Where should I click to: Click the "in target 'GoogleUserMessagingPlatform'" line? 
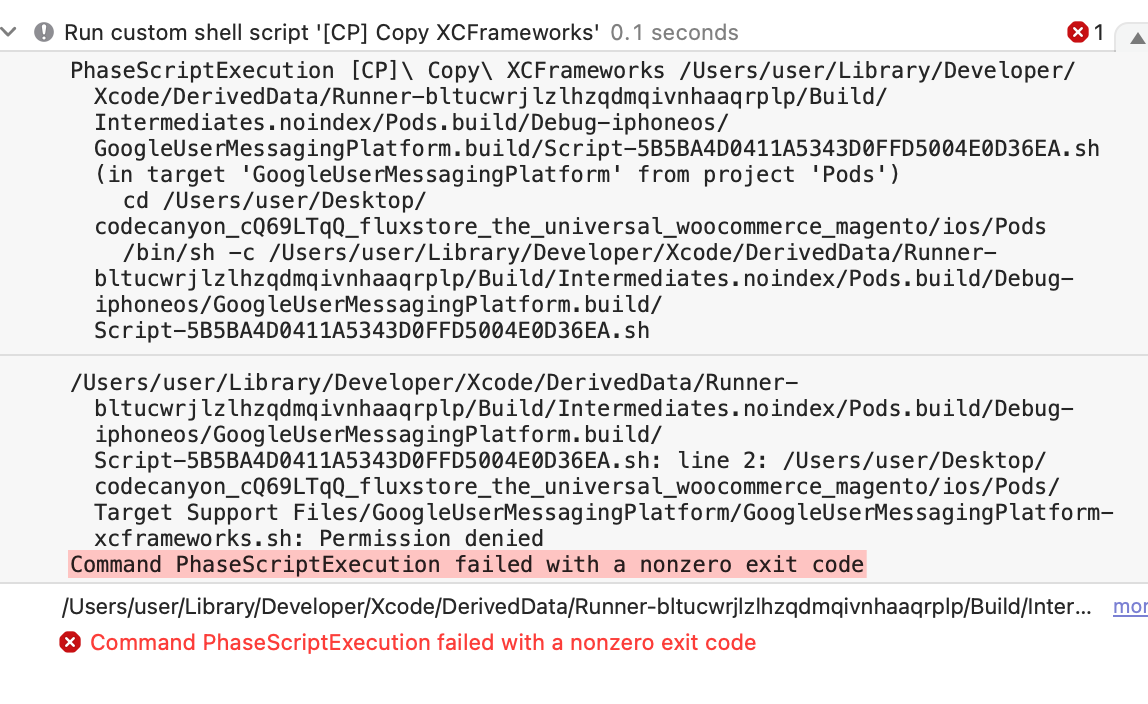click(498, 175)
